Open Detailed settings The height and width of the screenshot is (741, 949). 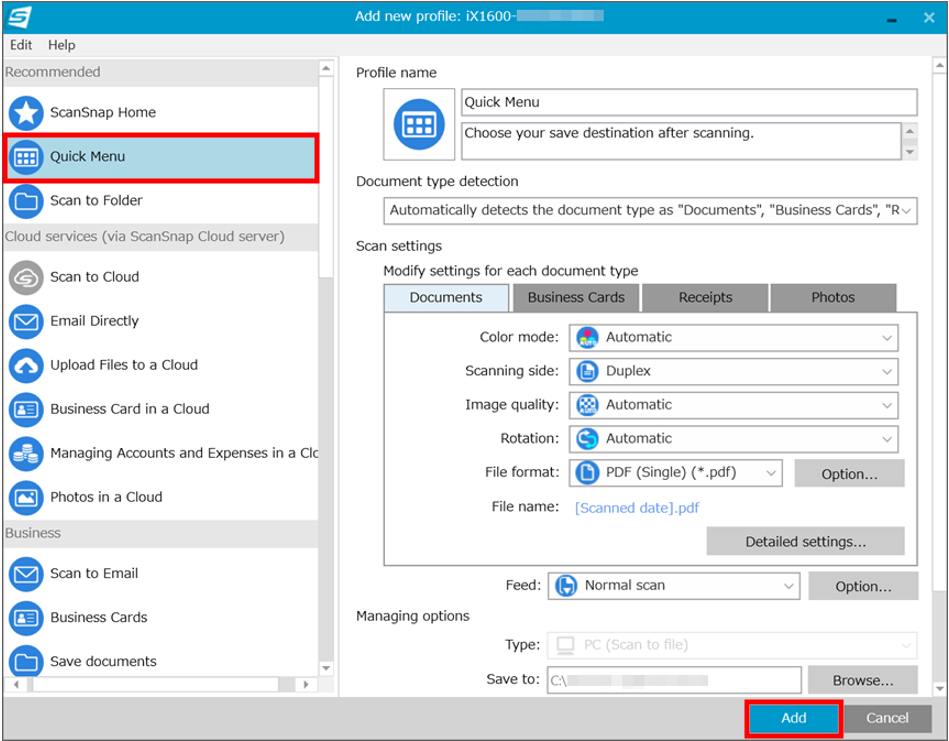pyautogui.click(x=806, y=541)
